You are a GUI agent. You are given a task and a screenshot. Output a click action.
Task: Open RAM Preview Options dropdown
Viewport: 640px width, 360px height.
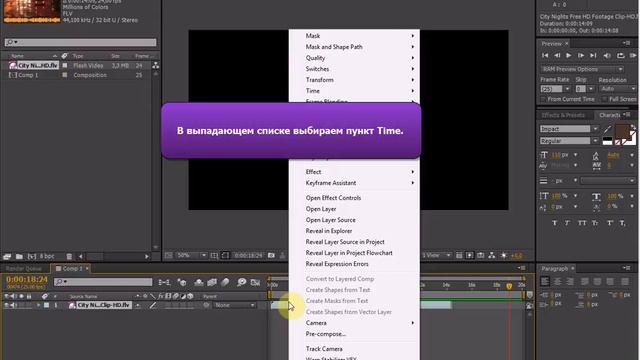(582, 69)
